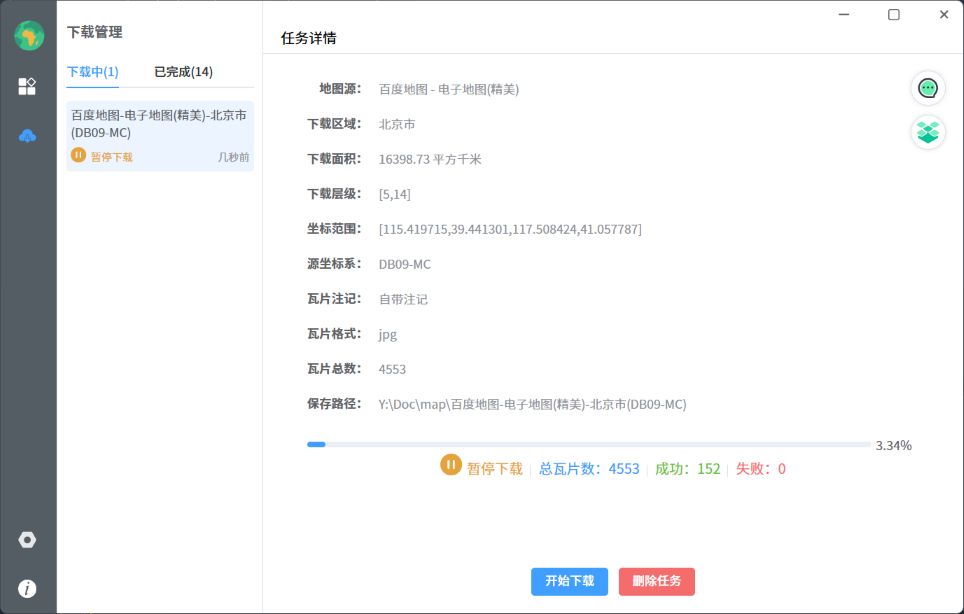Open settings via the hexagon icon
Image resolution: width=964 pixels, height=614 pixels.
(x=27, y=540)
